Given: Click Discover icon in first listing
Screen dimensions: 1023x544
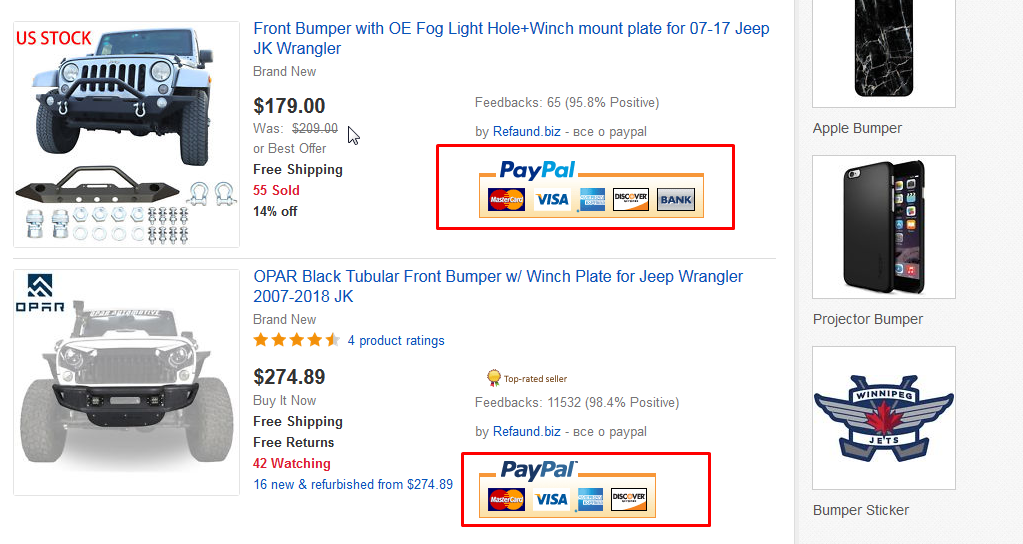Looking at the screenshot, I should pyautogui.click(x=631, y=199).
